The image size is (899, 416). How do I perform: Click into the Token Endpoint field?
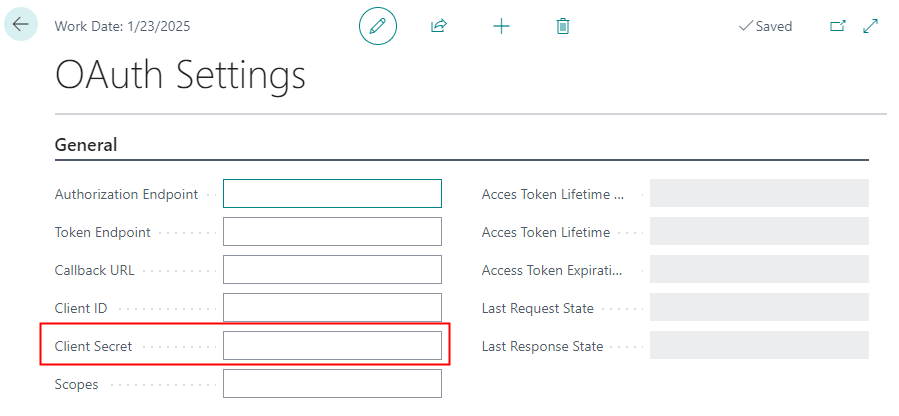[332, 232]
